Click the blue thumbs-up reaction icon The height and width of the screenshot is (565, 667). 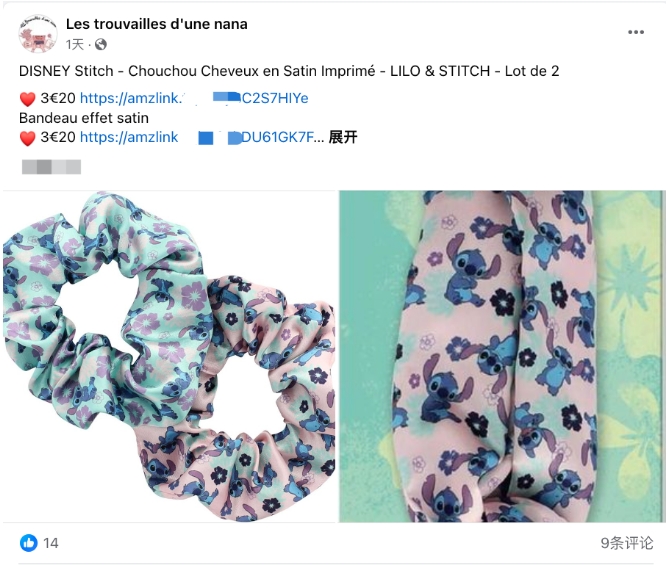click(x=29, y=543)
